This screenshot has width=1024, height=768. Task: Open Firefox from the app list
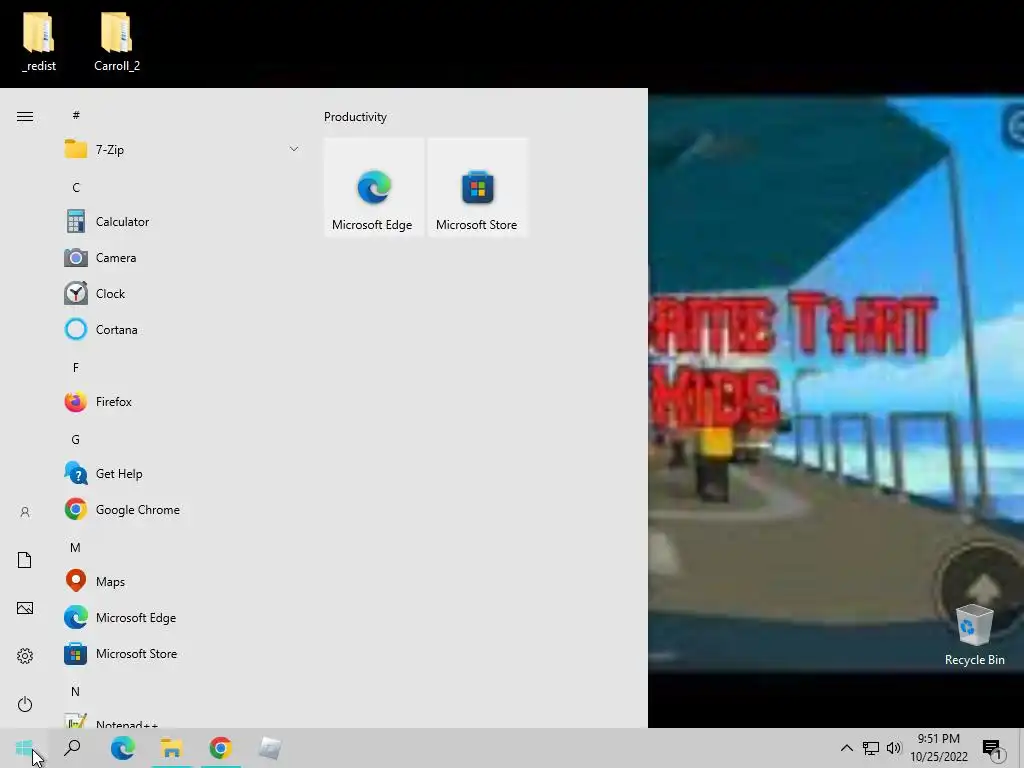click(182, 401)
